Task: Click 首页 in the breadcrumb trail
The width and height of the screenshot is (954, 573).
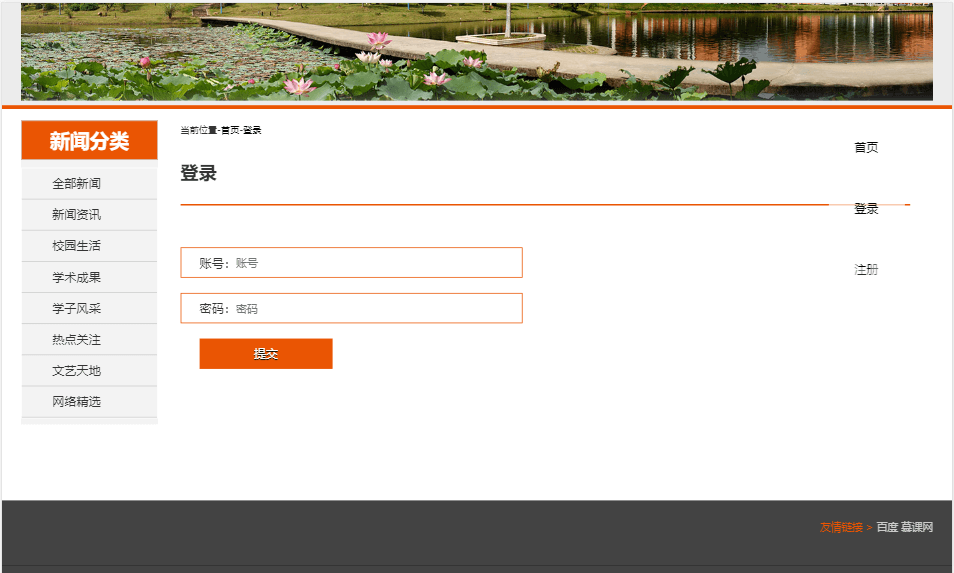Action: 230,131
